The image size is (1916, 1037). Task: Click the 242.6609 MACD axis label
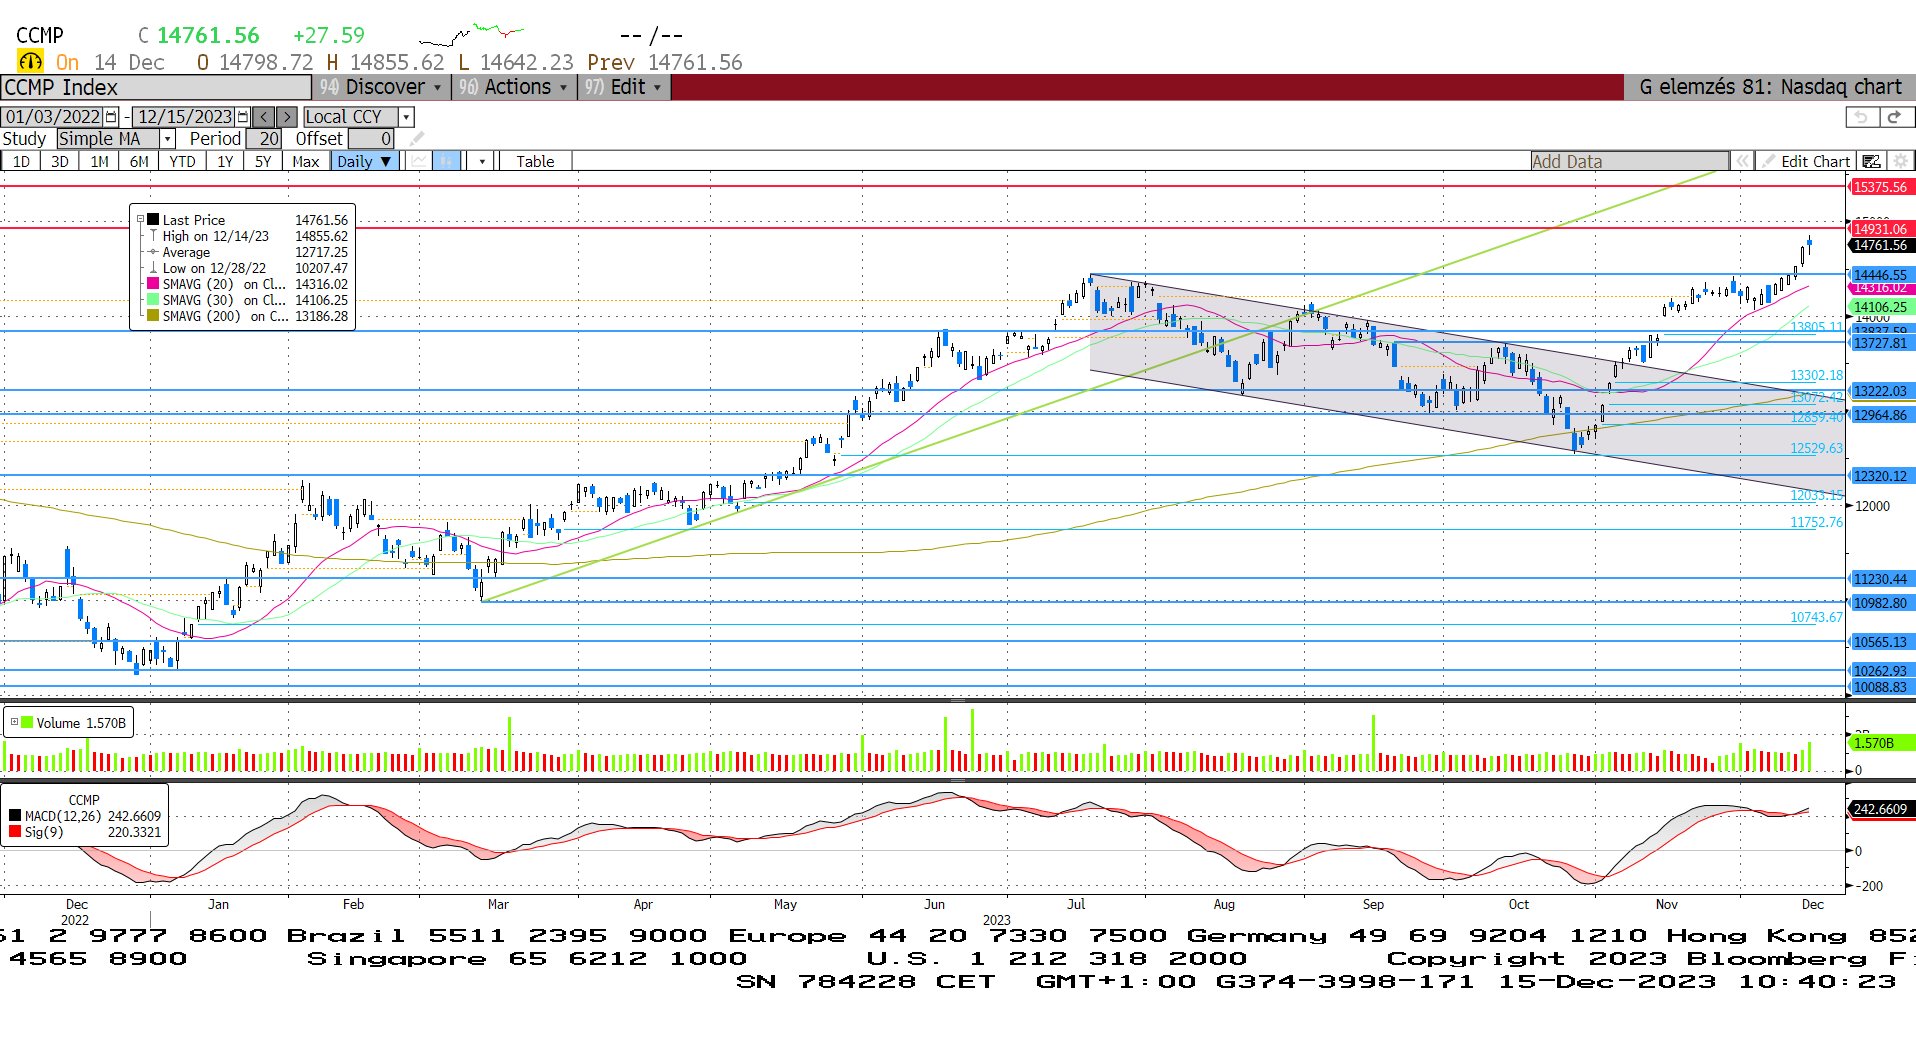1880,809
